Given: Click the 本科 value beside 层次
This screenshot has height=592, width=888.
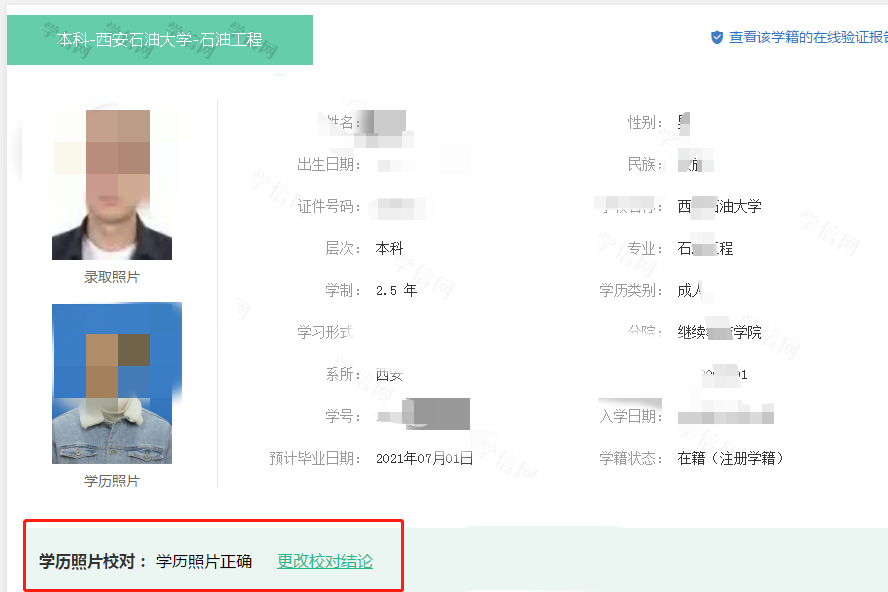Looking at the screenshot, I should pos(389,248).
